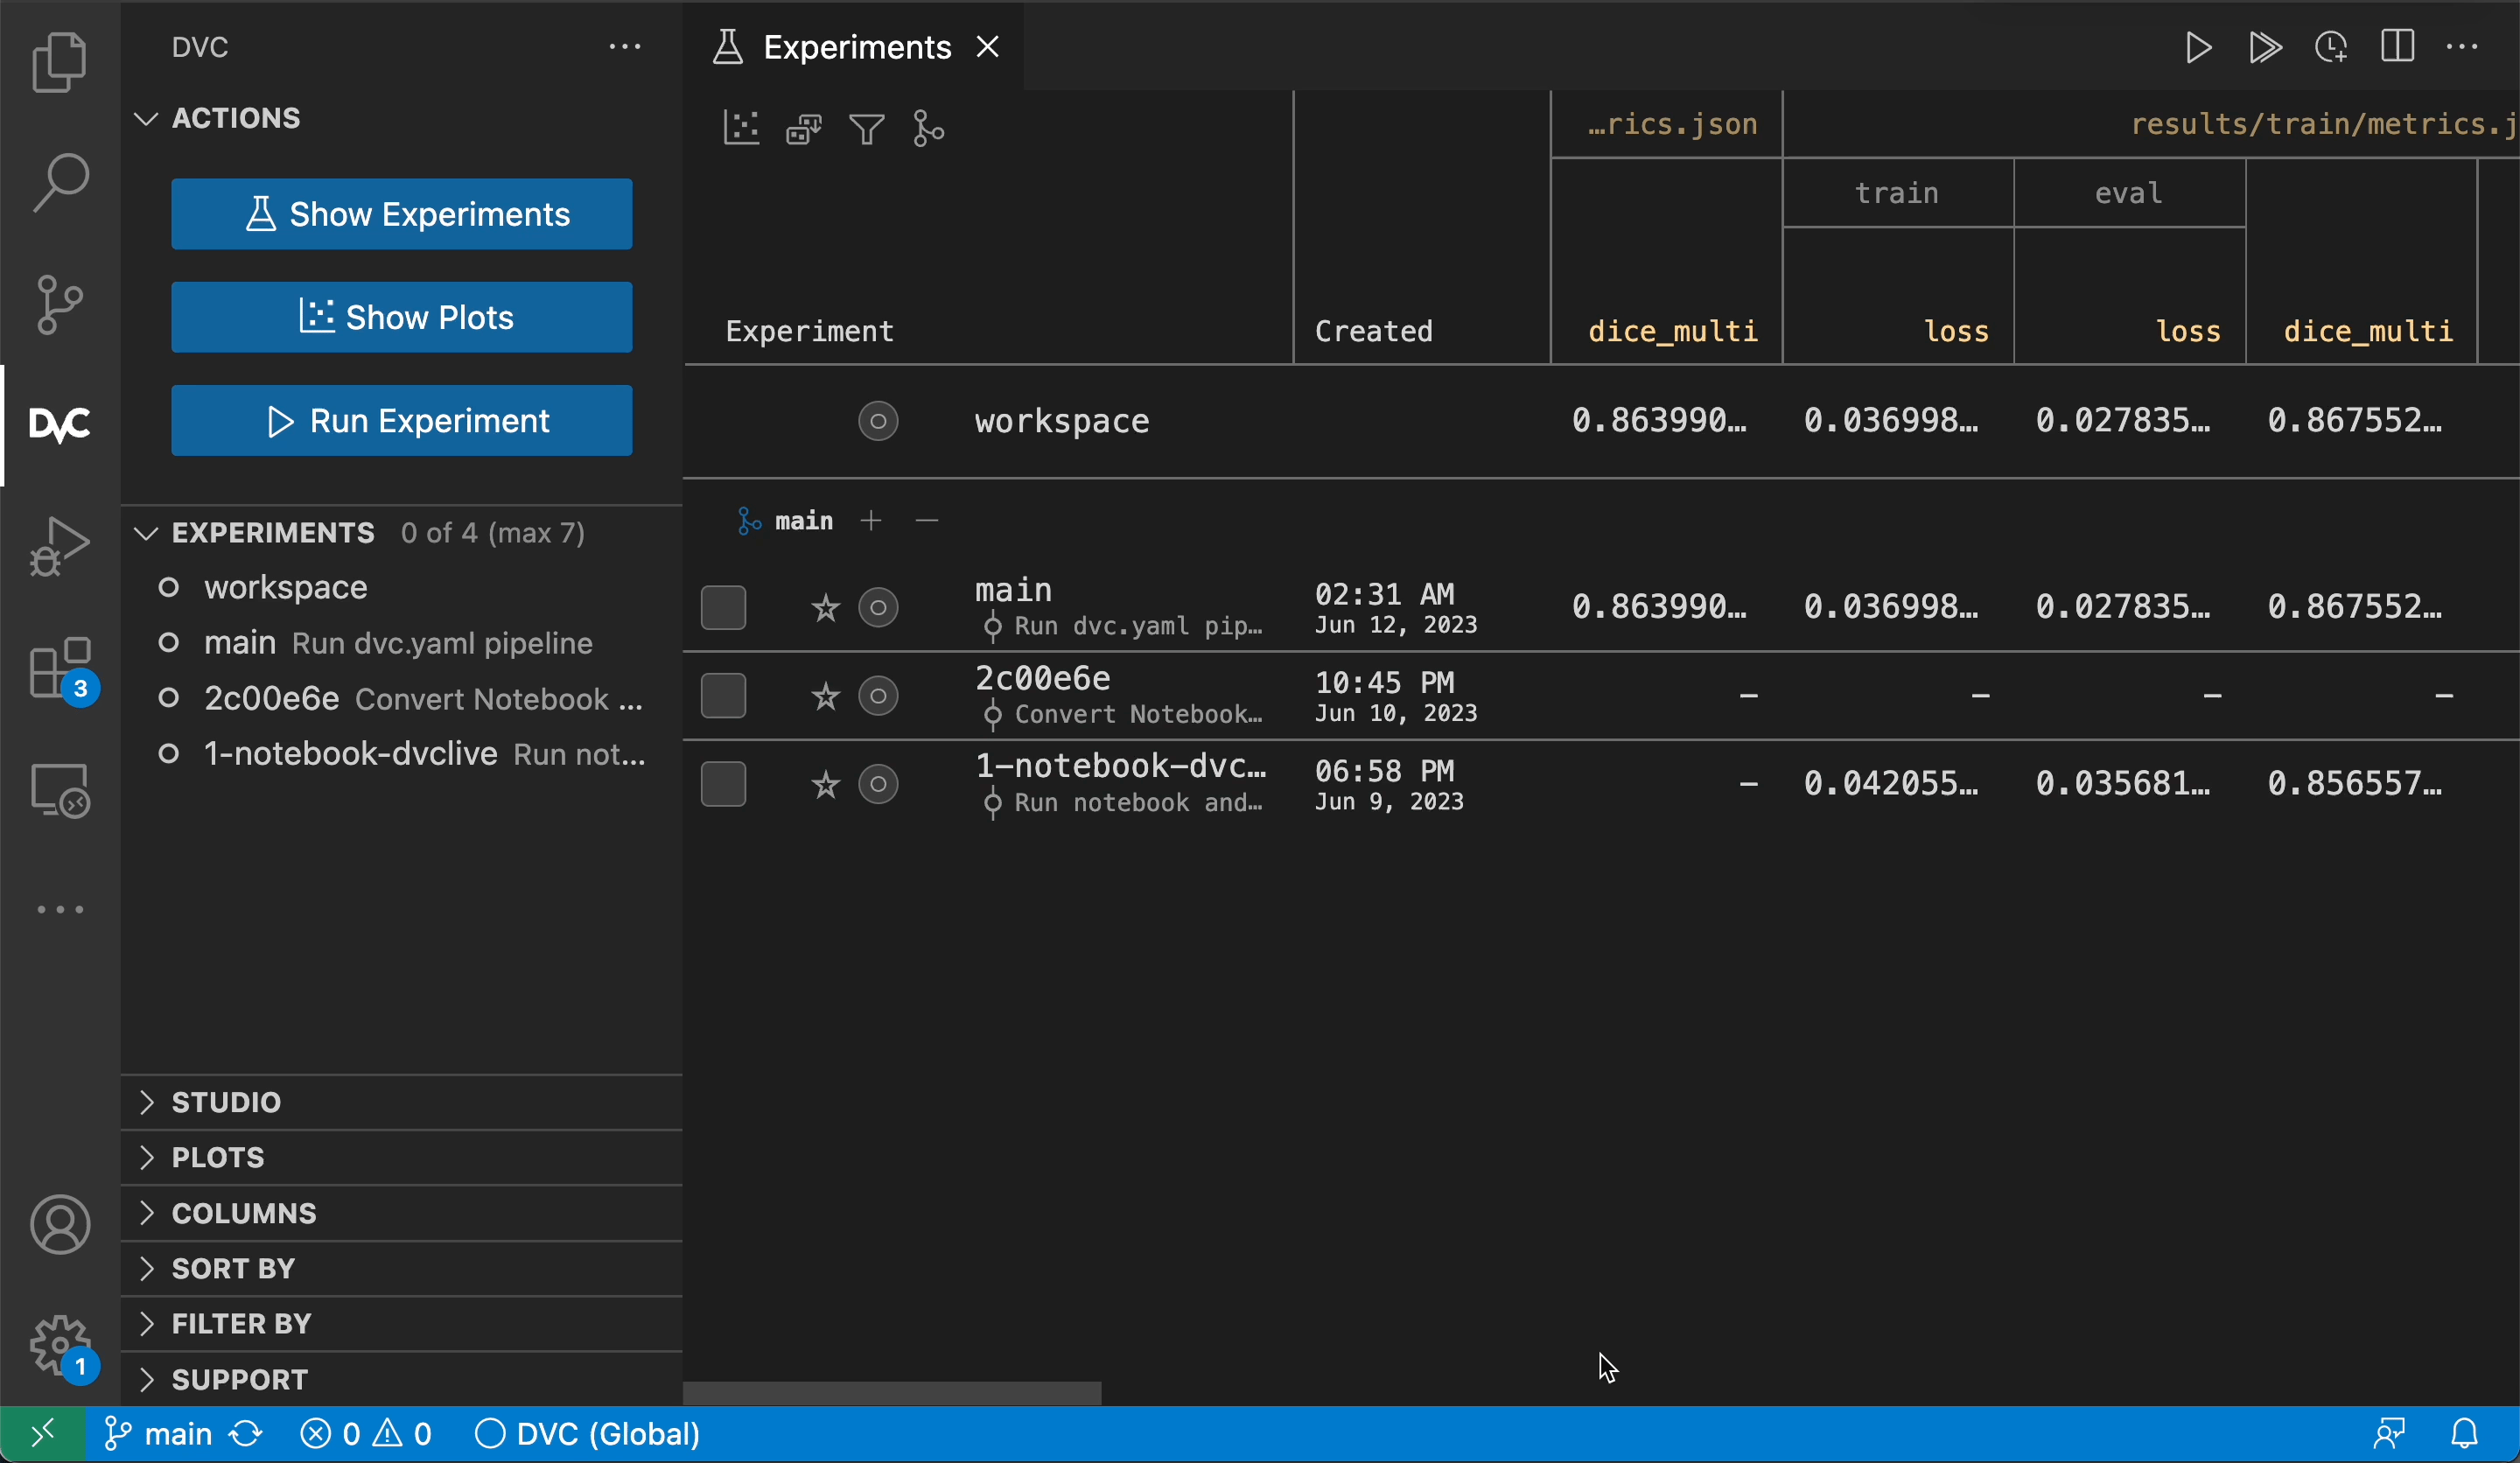Click the Run Experiment button

[402, 420]
